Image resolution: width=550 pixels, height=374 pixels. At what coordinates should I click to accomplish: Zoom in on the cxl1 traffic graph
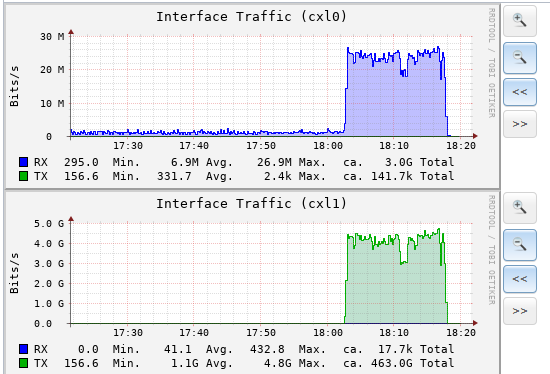(520, 208)
